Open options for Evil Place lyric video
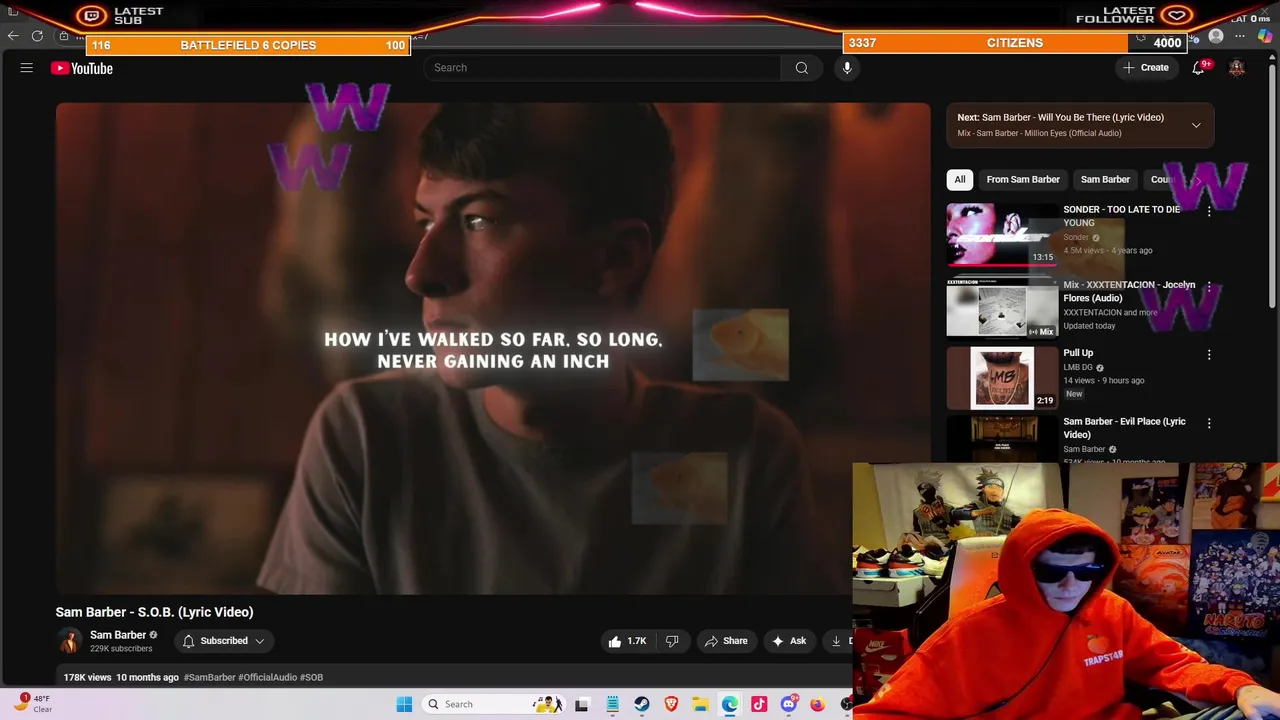The width and height of the screenshot is (1280, 720). [1209, 424]
